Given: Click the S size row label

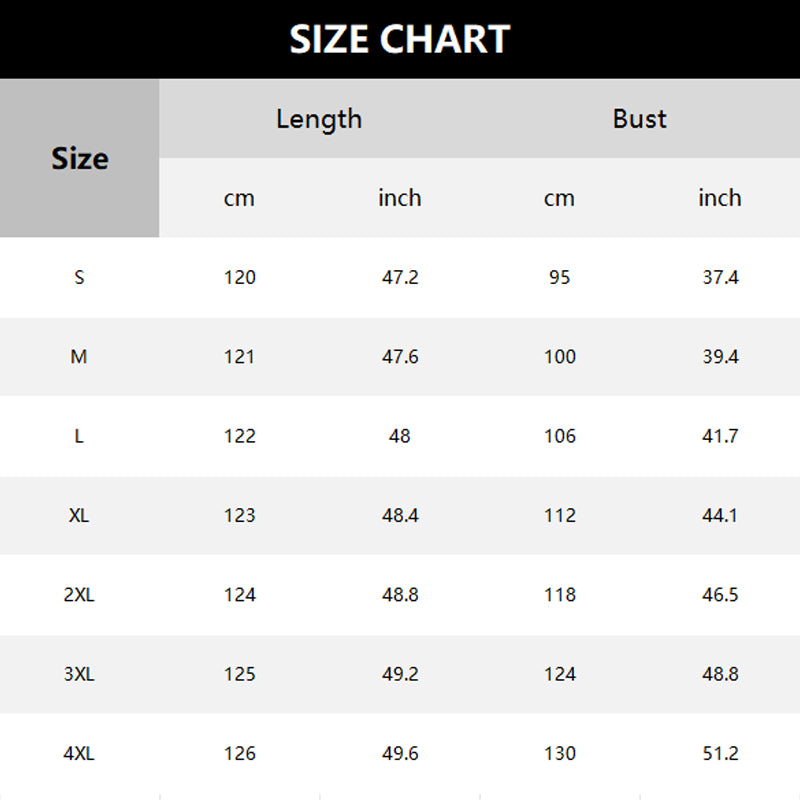Looking at the screenshot, I should coord(80,277).
